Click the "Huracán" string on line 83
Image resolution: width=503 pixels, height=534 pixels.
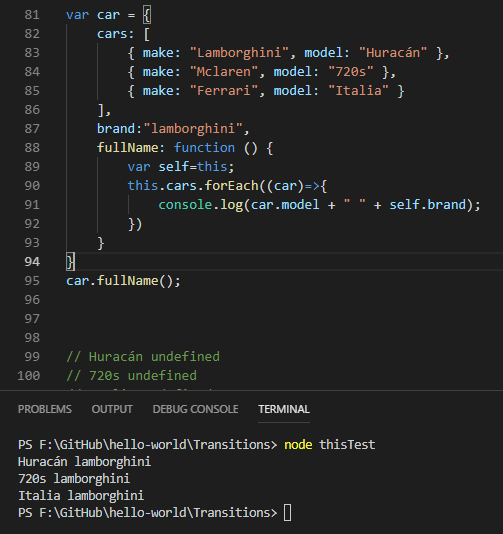click(393, 53)
